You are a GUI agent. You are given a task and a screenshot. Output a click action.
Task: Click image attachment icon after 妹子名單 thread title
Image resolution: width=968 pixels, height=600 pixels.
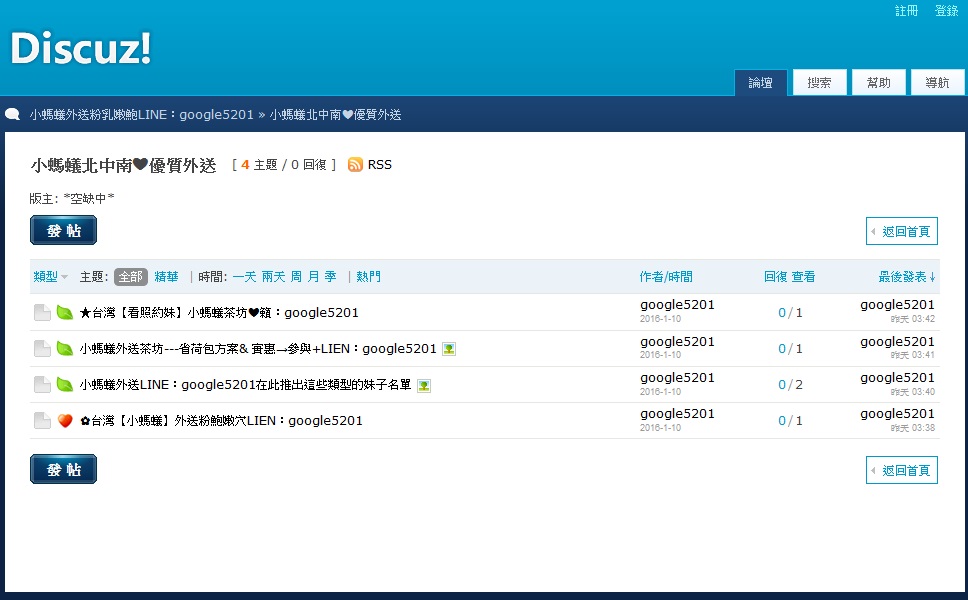pos(424,386)
